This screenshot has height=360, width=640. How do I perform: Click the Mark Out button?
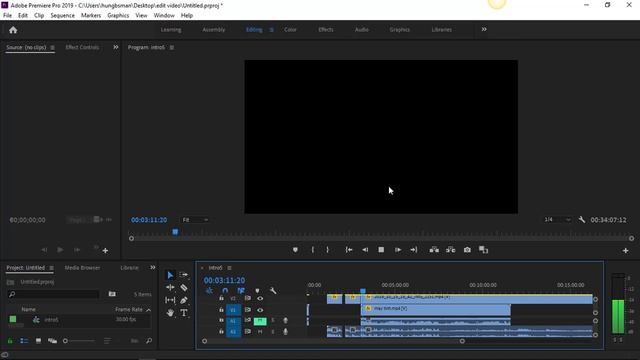pos(327,250)
